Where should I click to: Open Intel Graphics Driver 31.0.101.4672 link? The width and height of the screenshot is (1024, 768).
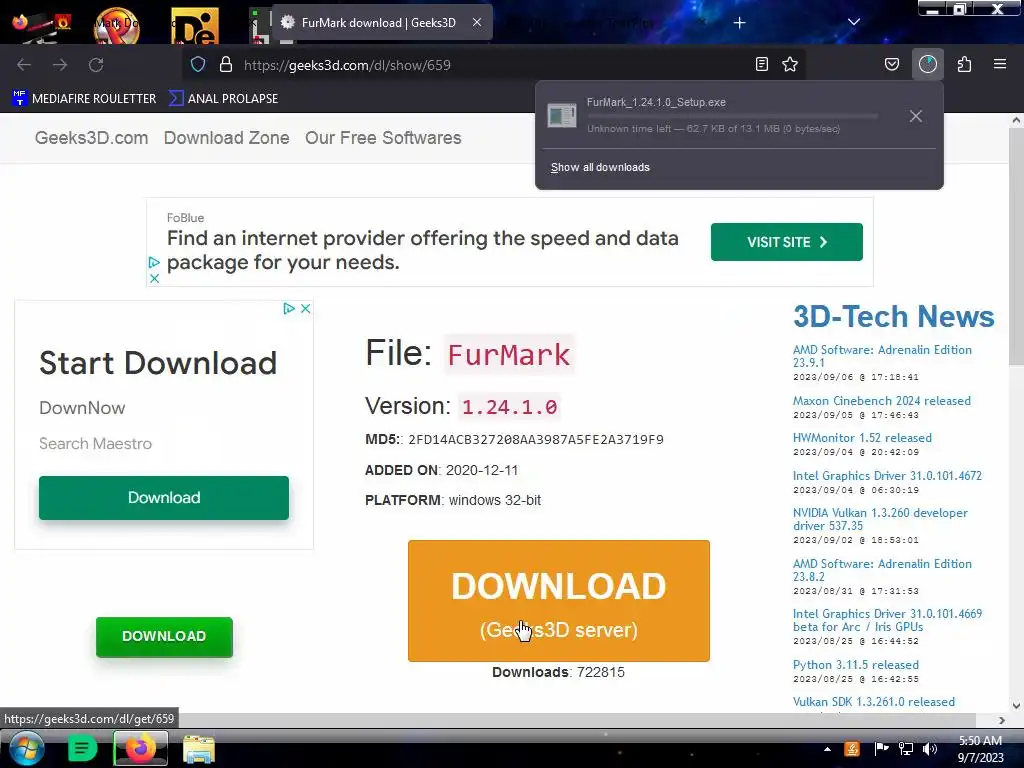pos(887,476)
